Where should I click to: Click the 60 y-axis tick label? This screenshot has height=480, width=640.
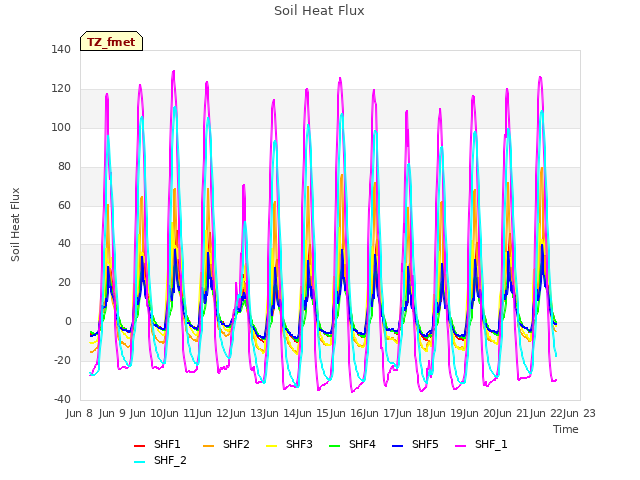point(64,205)
